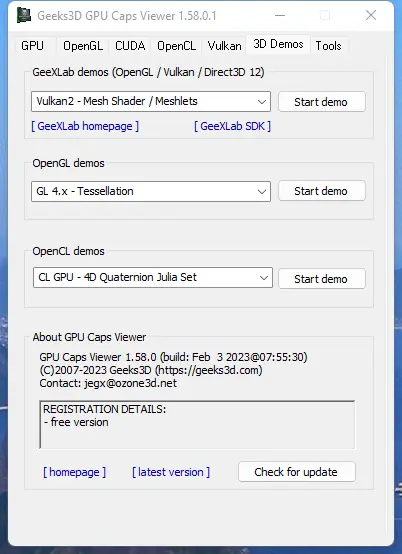The width and height of the screenshot is (402, 554).
Task: Click the copyright Geeks3D text line
Action: pos(151,370)
